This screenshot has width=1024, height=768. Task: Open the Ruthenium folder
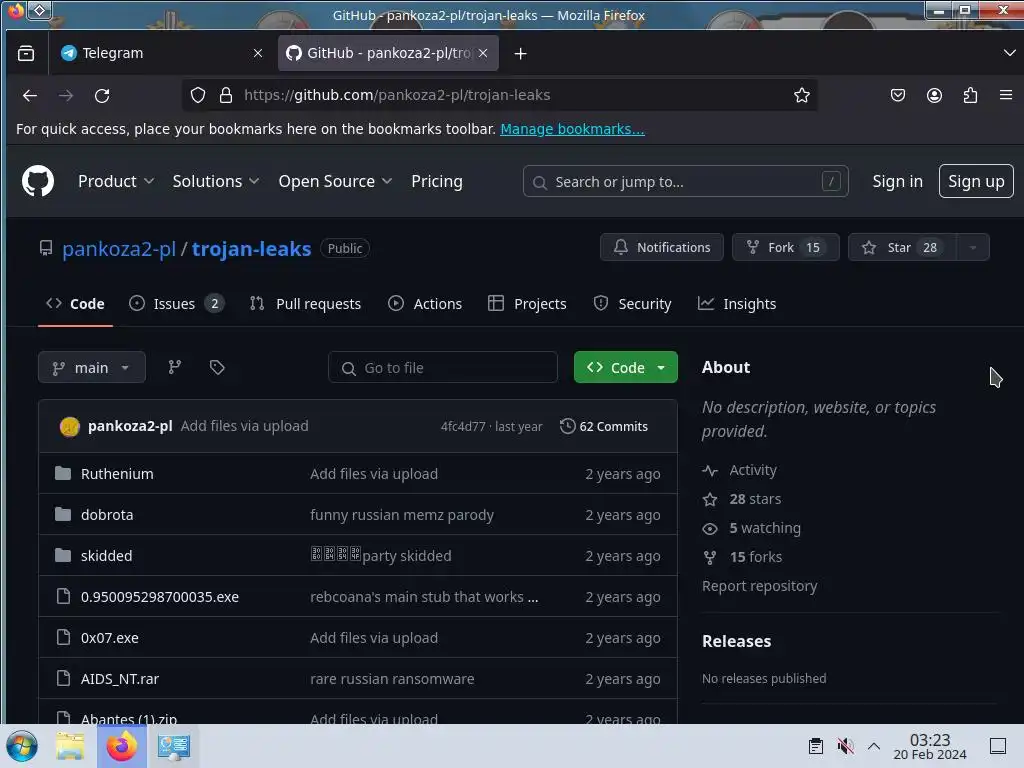pyautogui.click(x=117, y=474)
